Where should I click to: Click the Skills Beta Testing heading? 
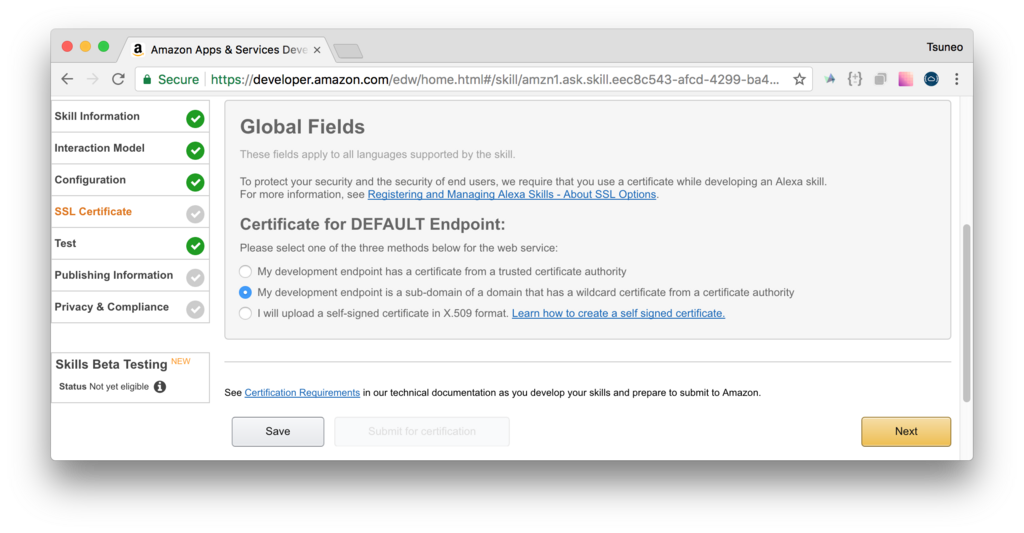pyautogui.click(x=111, y=364)
